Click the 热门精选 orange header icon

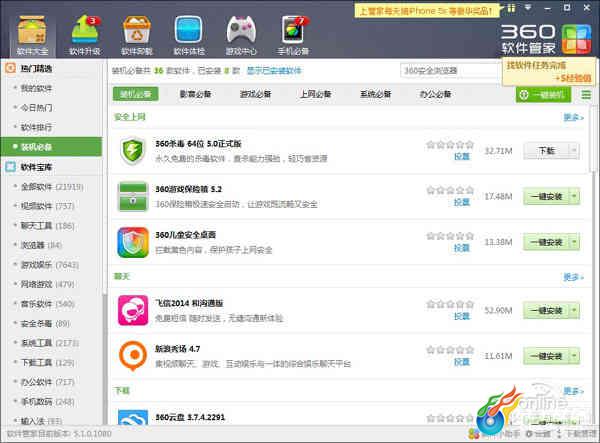click(10, 68)
